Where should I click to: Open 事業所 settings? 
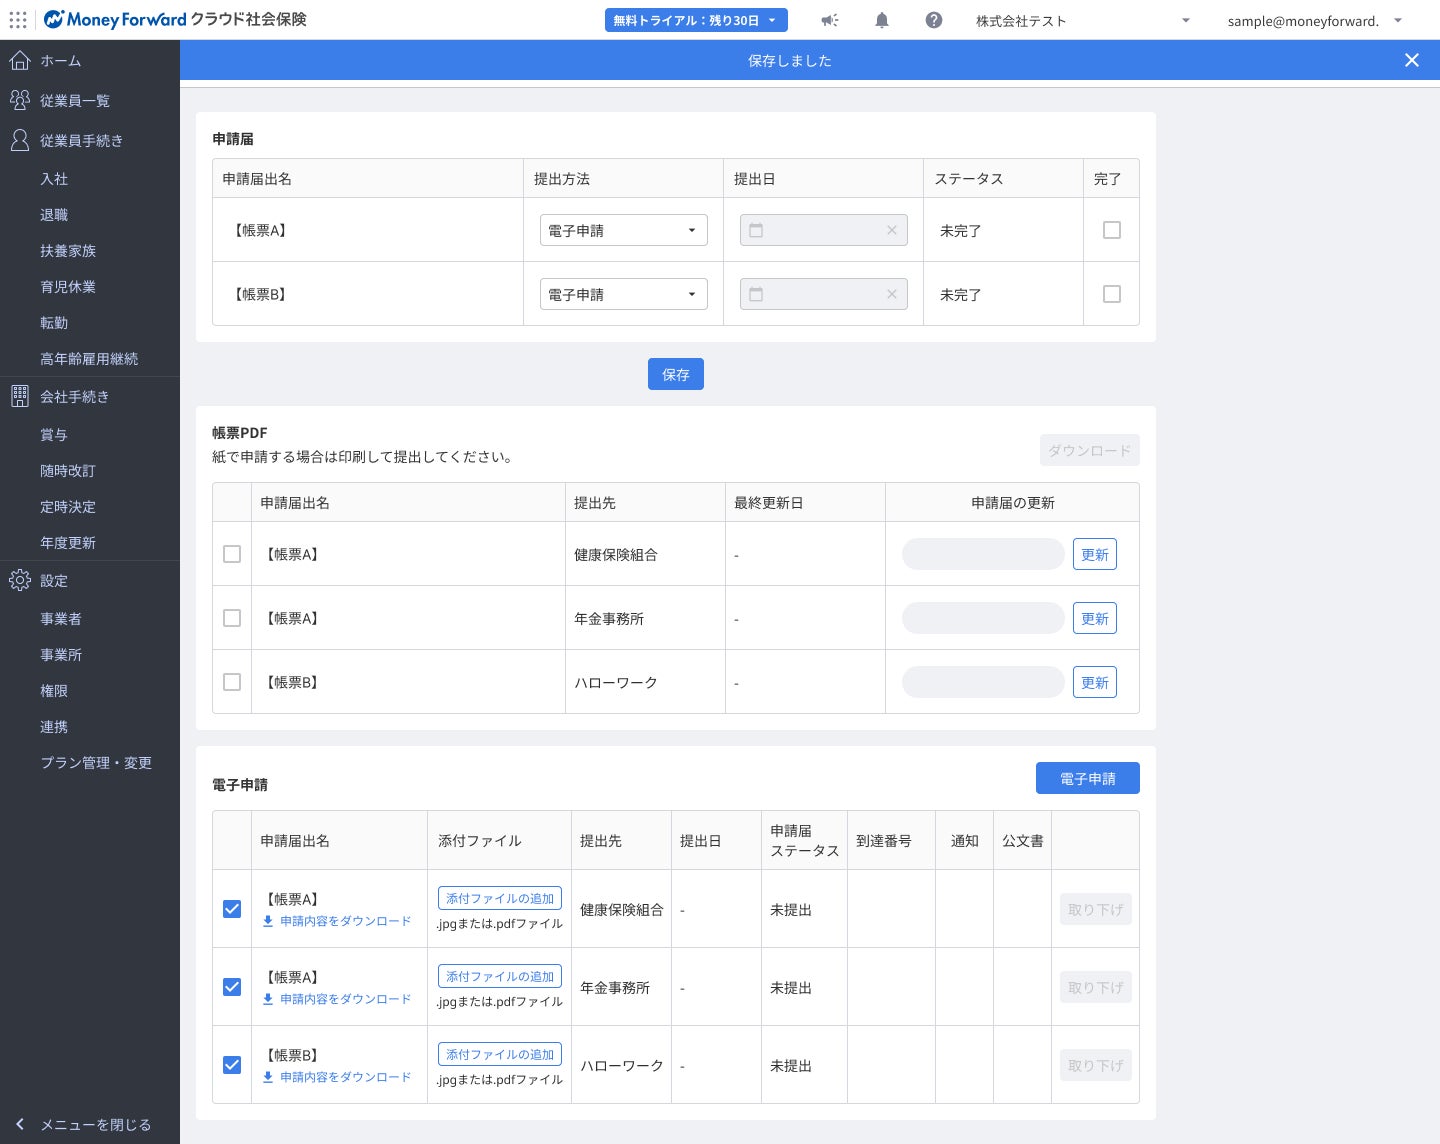click(x=61, y=655)
